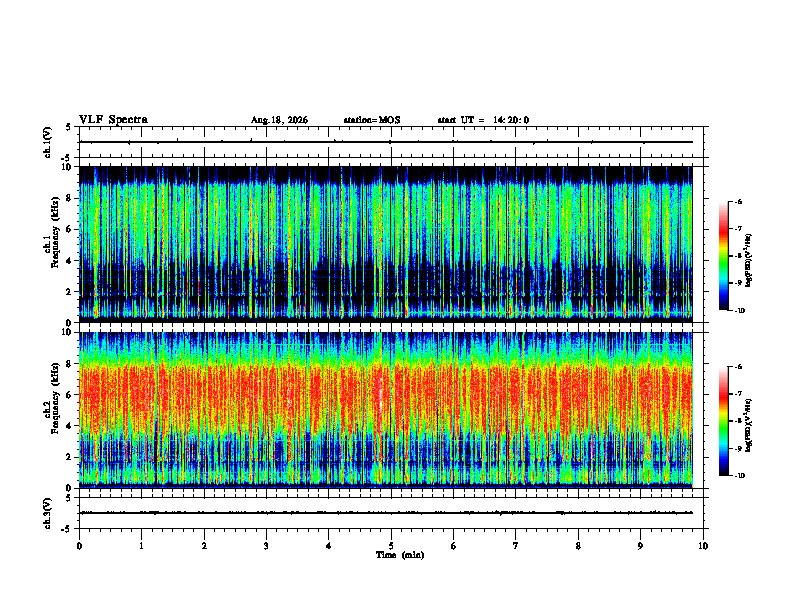Select the date text 'Aug.18, 2026'

tap(279, 120)
